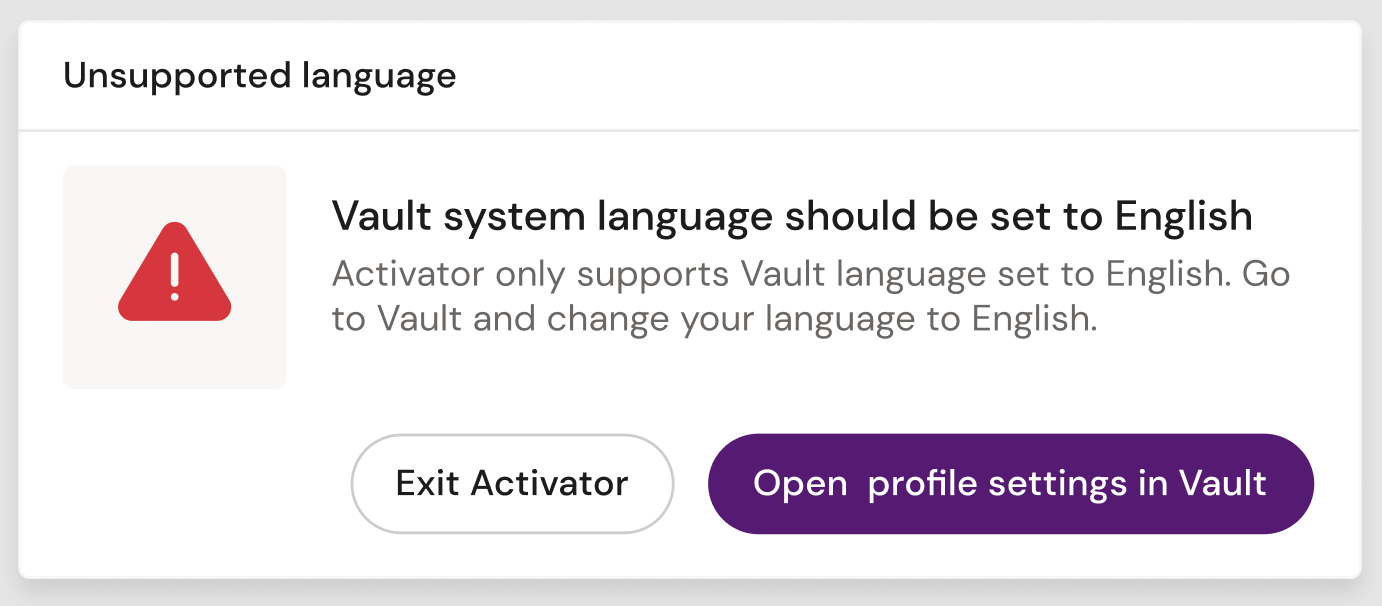Click the word "Vault" starting the bold heading
The height and width of the screenshot is (606, 1382).
(x=374, y=216)
